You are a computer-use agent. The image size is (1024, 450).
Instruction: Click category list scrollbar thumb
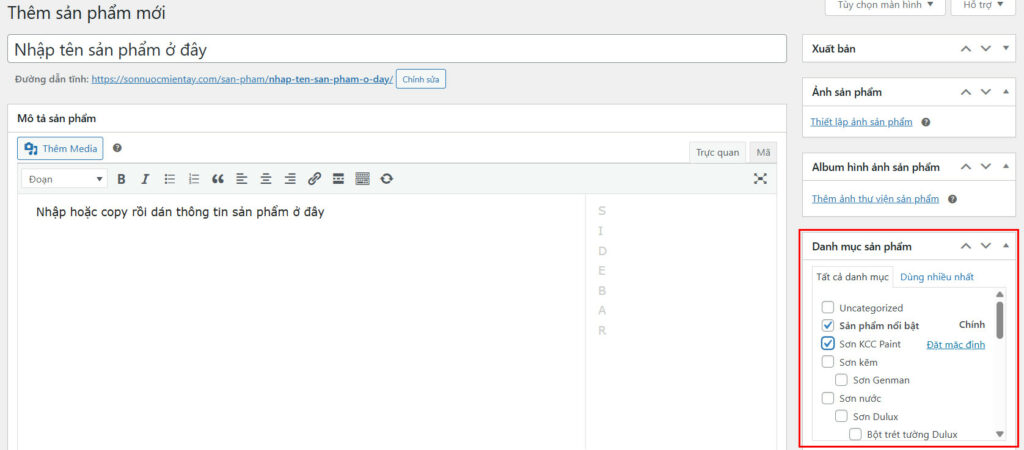coord(999,318)
